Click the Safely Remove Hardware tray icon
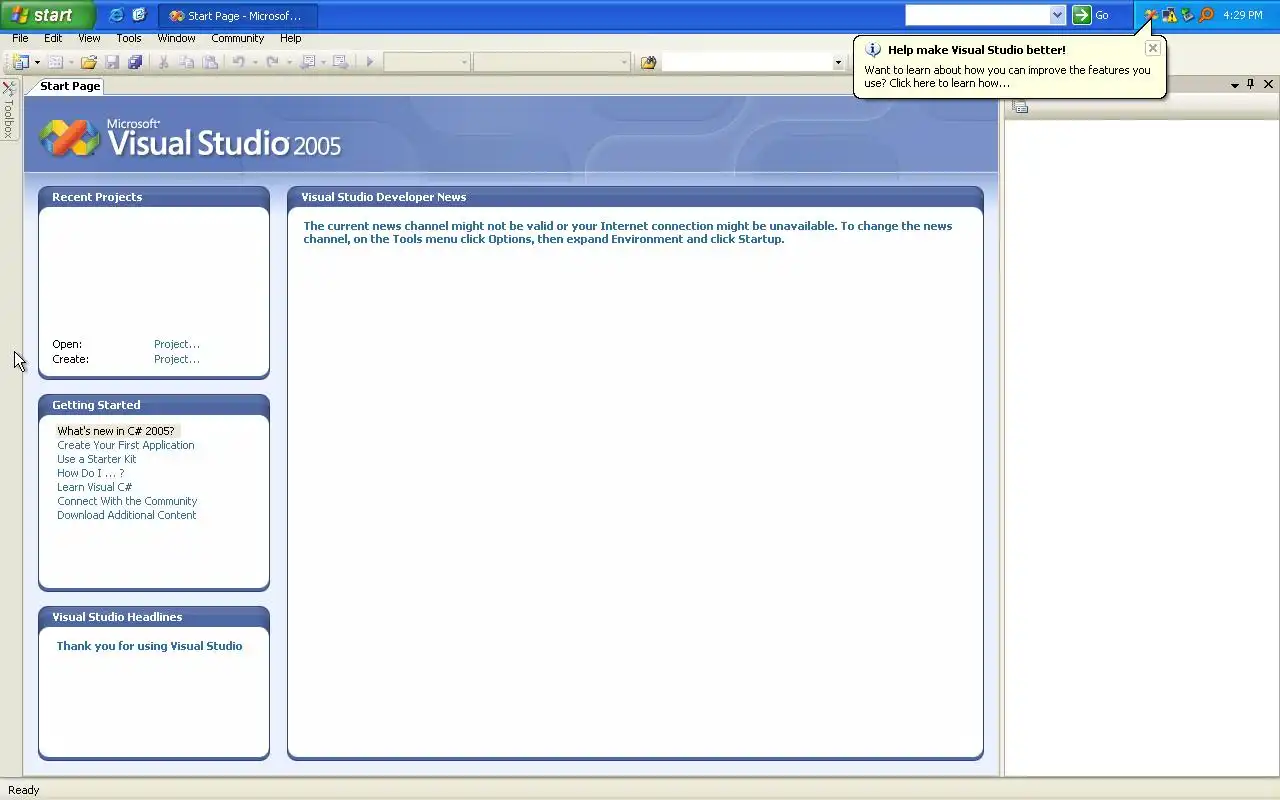Image resolution: width=1280 pixels, height=800 pixels. (x=1188, y=15)
